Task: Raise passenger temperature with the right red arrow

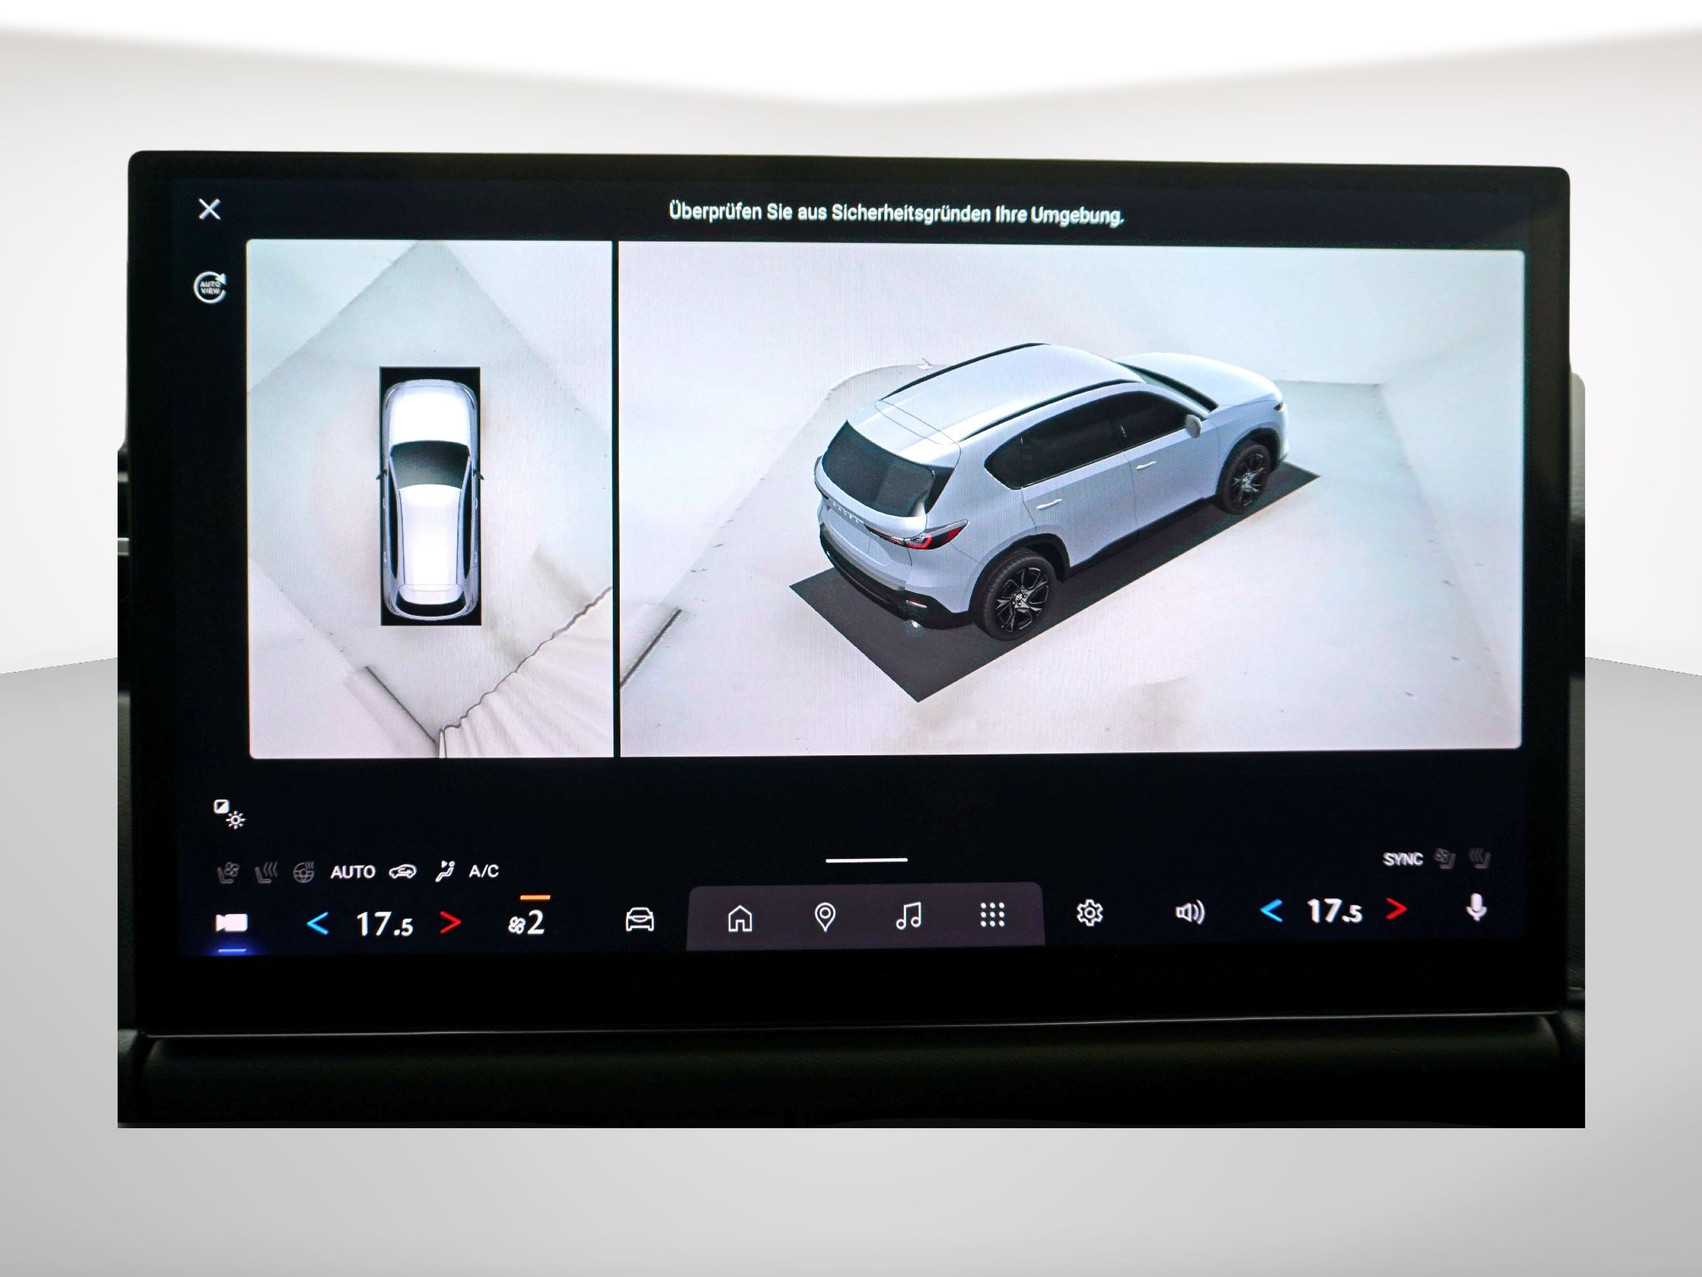Action: [1396, 909]
